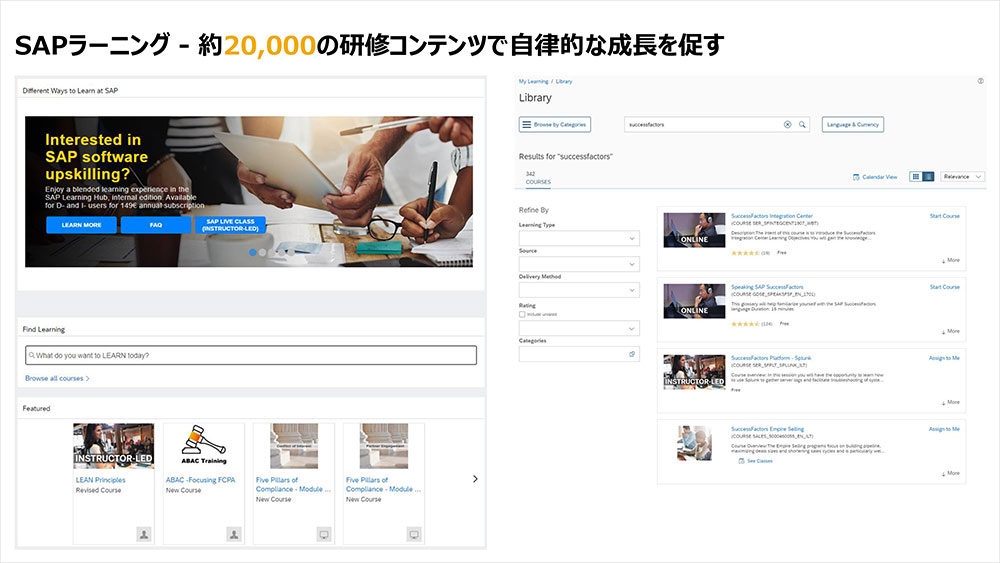Expand More on the Speaking SAP SuccessFactors card
This screenshot has height=563, width=1000.
[x=951, y=331]
